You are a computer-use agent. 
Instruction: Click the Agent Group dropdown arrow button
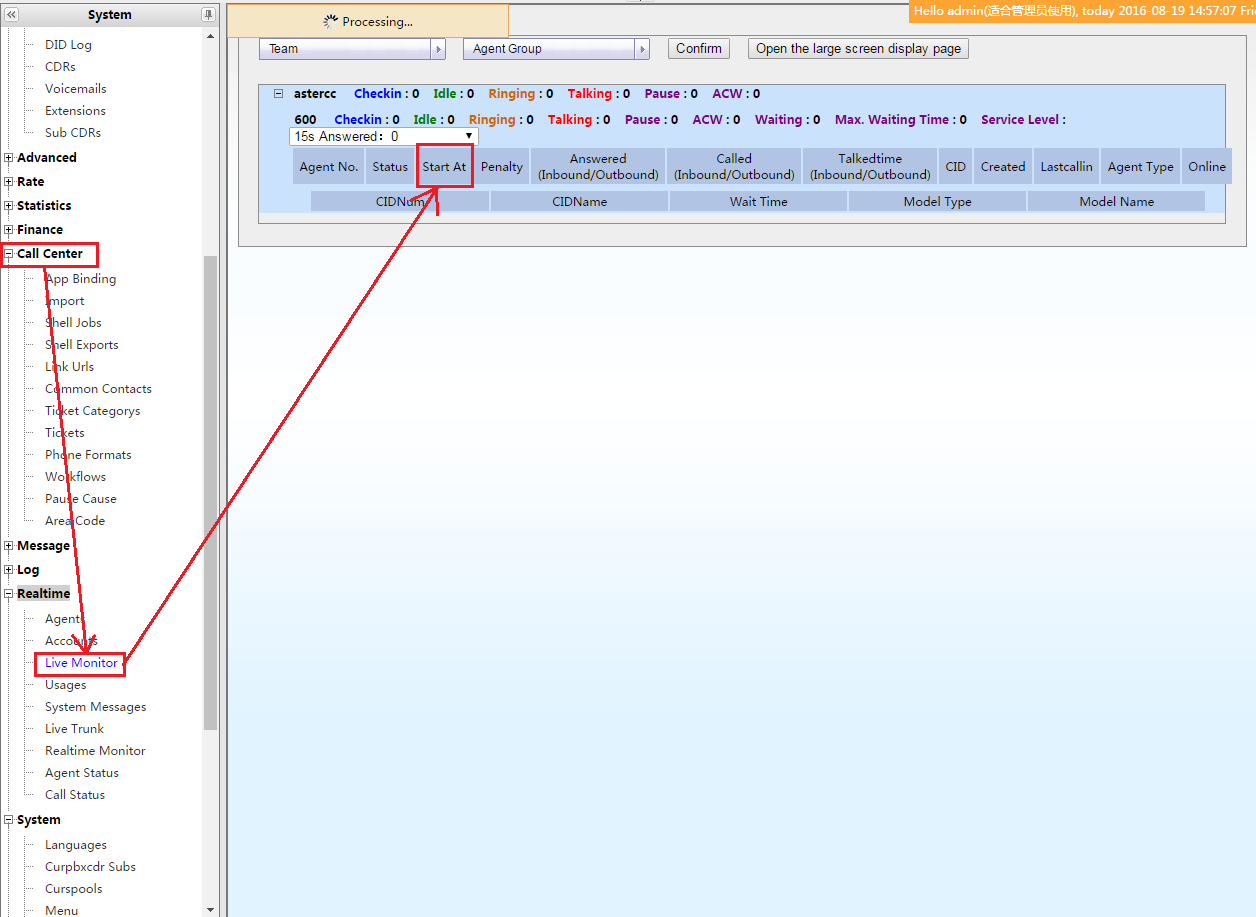coord(642,49)
